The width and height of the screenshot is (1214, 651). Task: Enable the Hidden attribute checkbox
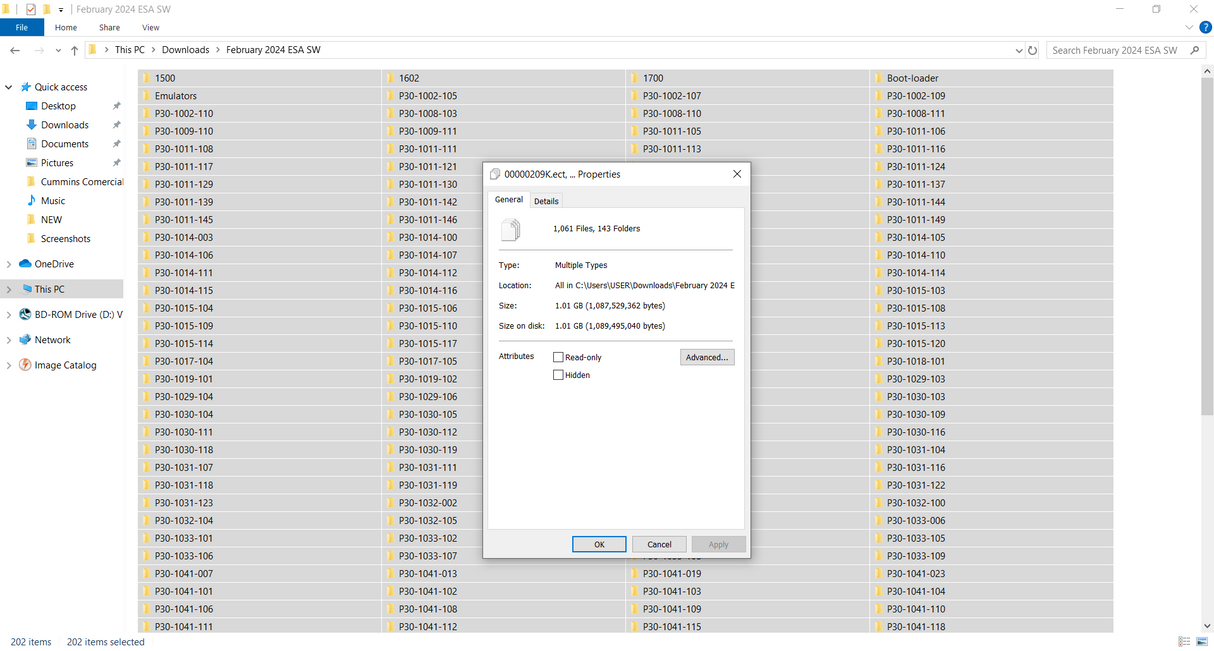pos(558,374)
